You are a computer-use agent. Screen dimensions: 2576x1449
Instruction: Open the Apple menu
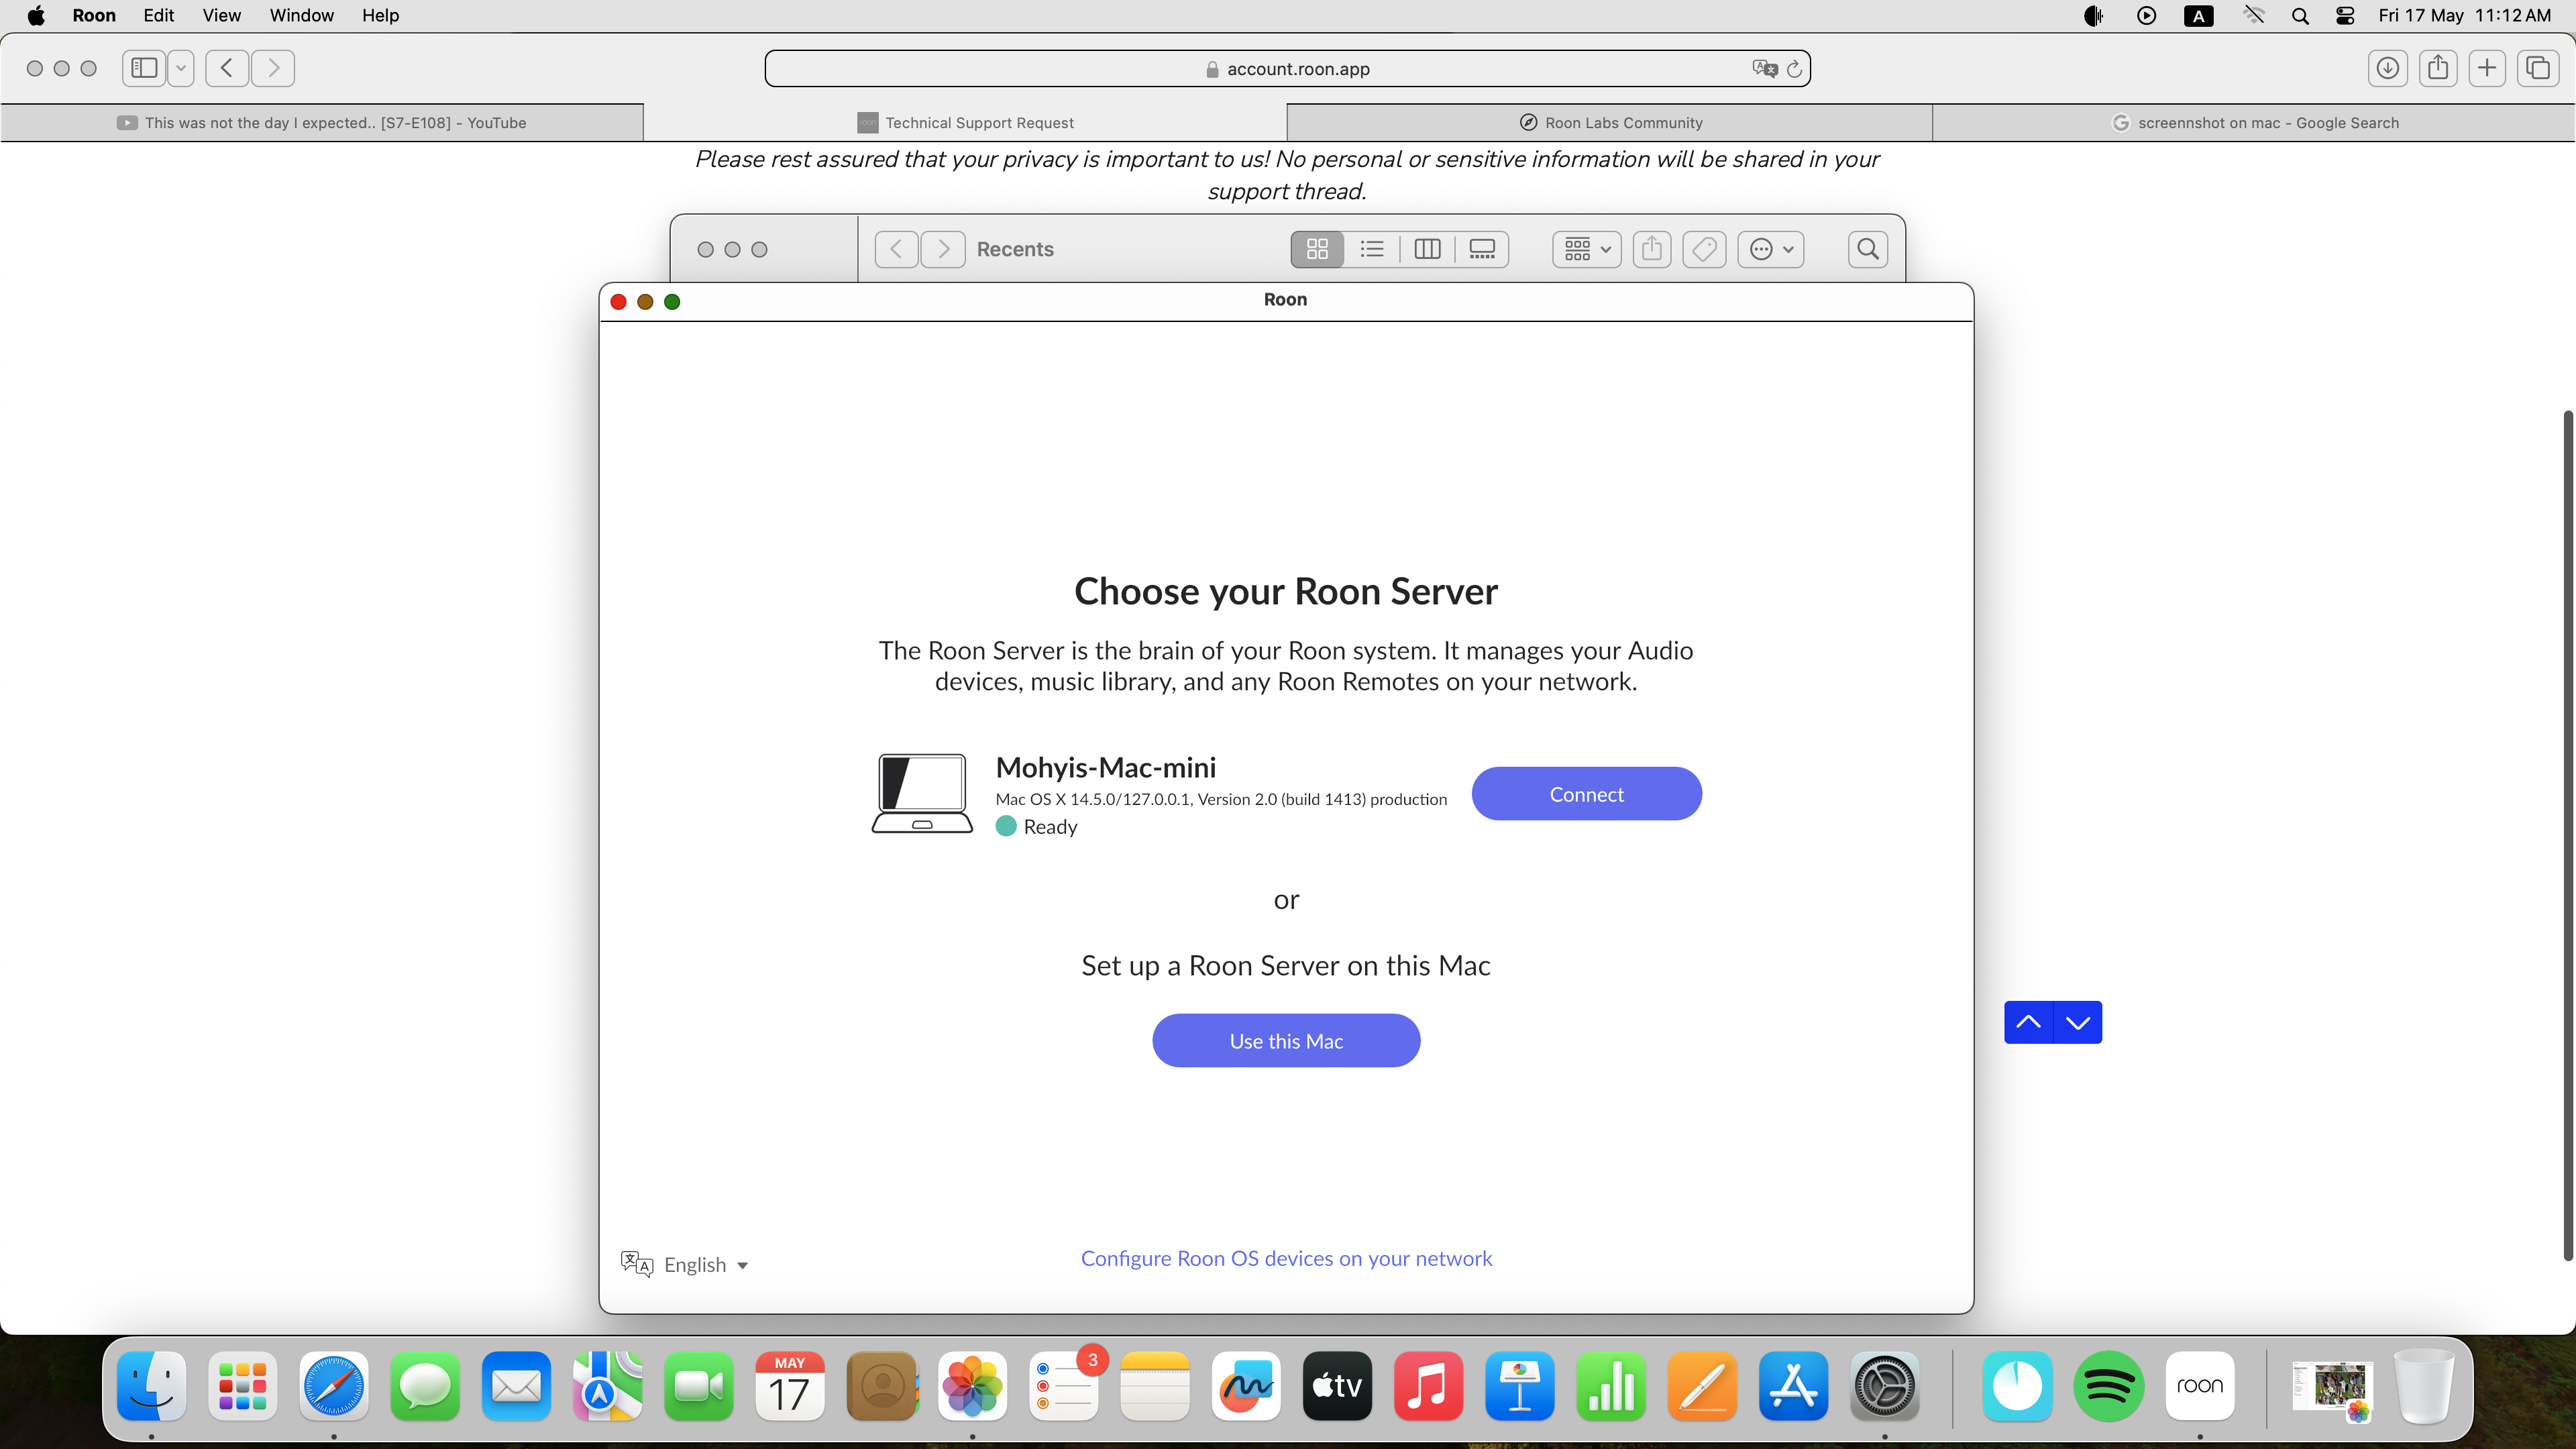click(36, 15)
